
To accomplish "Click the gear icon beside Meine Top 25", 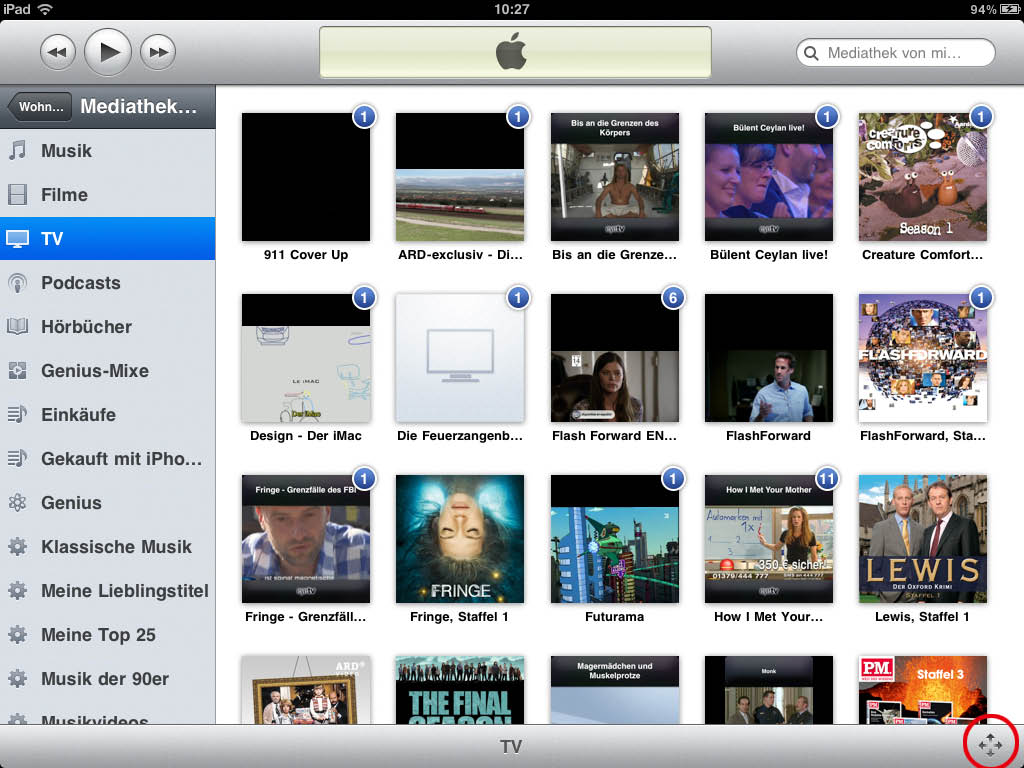I will (18, 635).
